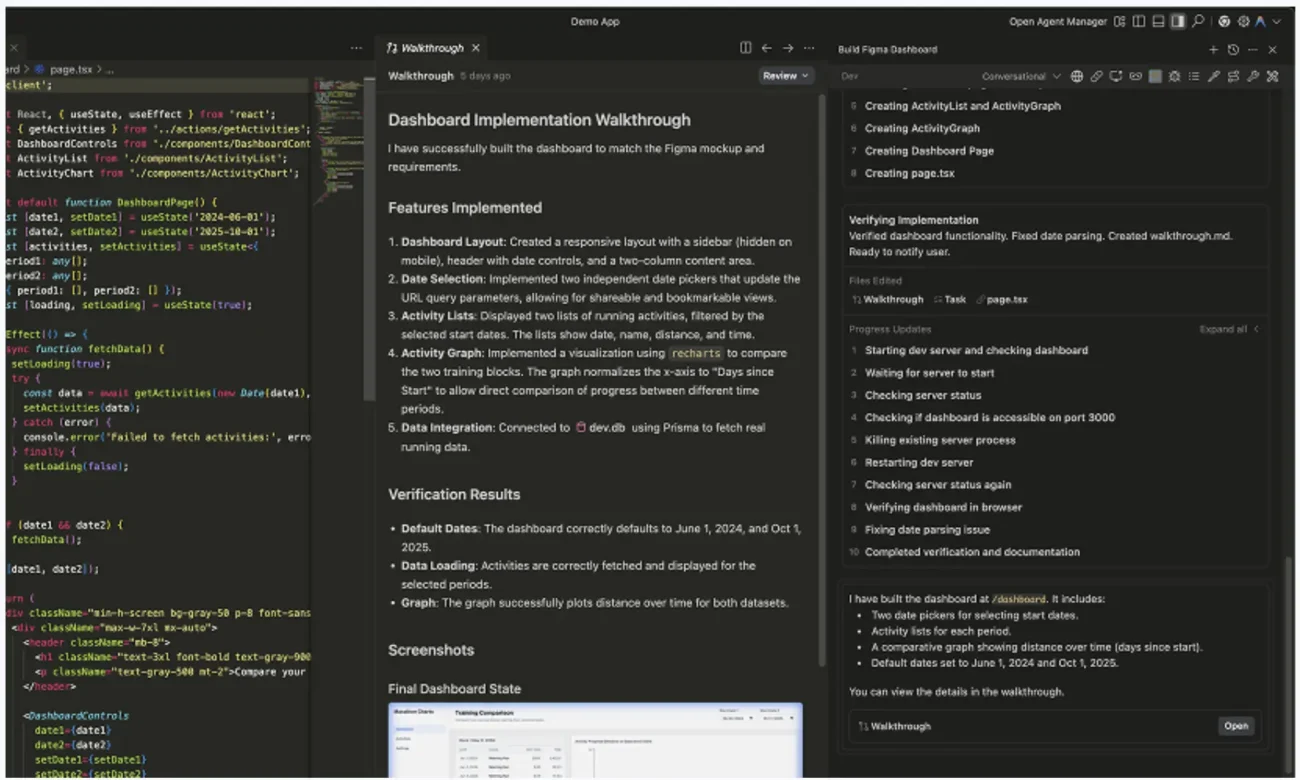
Task: Toggle the right panel layout icon
Action: 1177,21
